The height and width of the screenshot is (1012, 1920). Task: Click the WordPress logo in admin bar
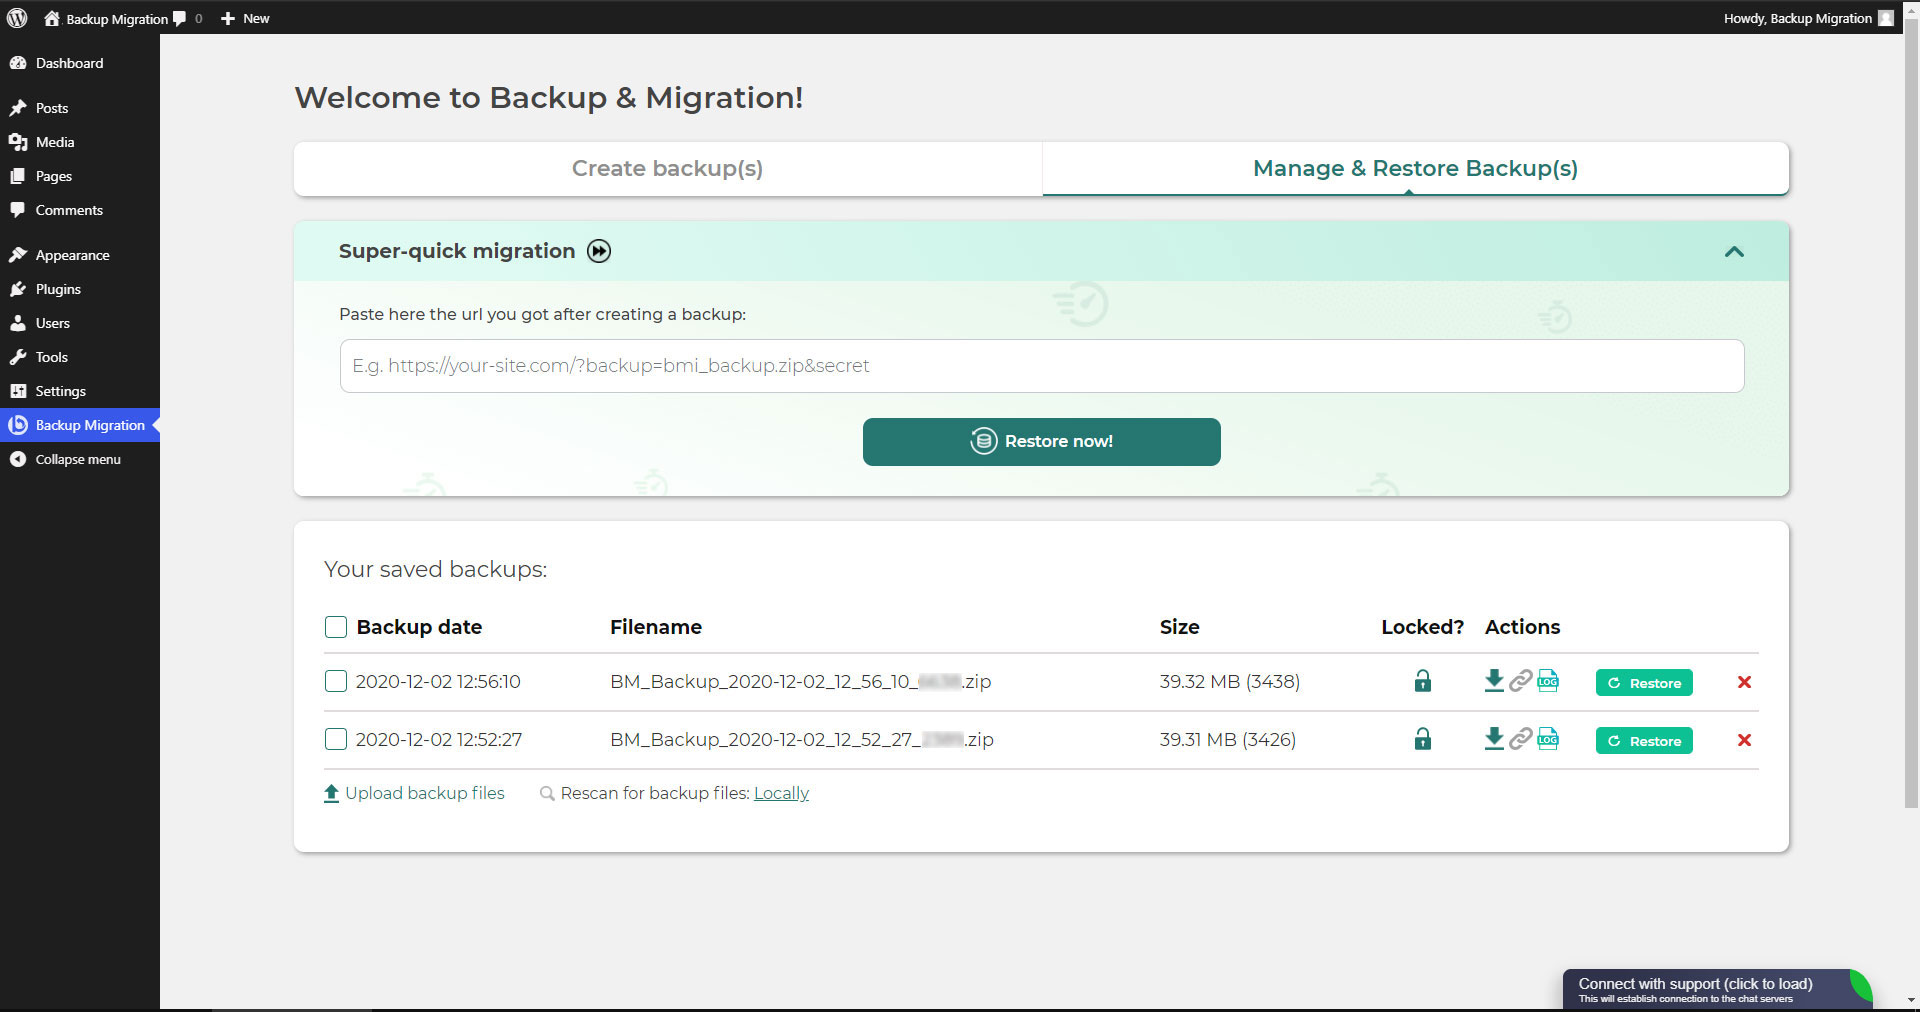pyautogui.click(x=17, y=18)
